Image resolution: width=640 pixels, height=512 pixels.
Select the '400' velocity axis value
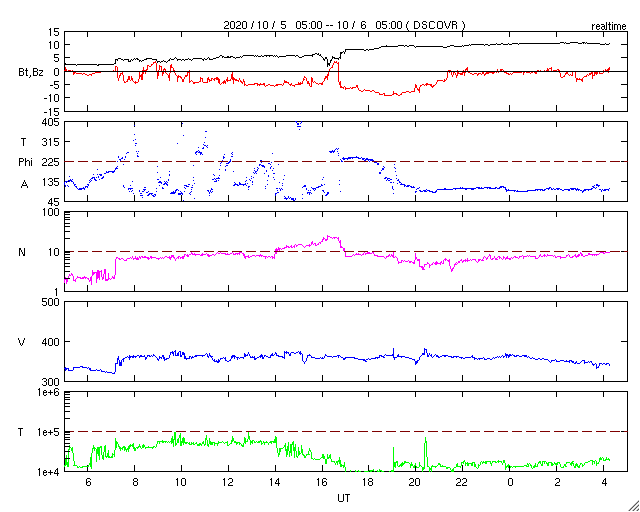coord(51,342)
